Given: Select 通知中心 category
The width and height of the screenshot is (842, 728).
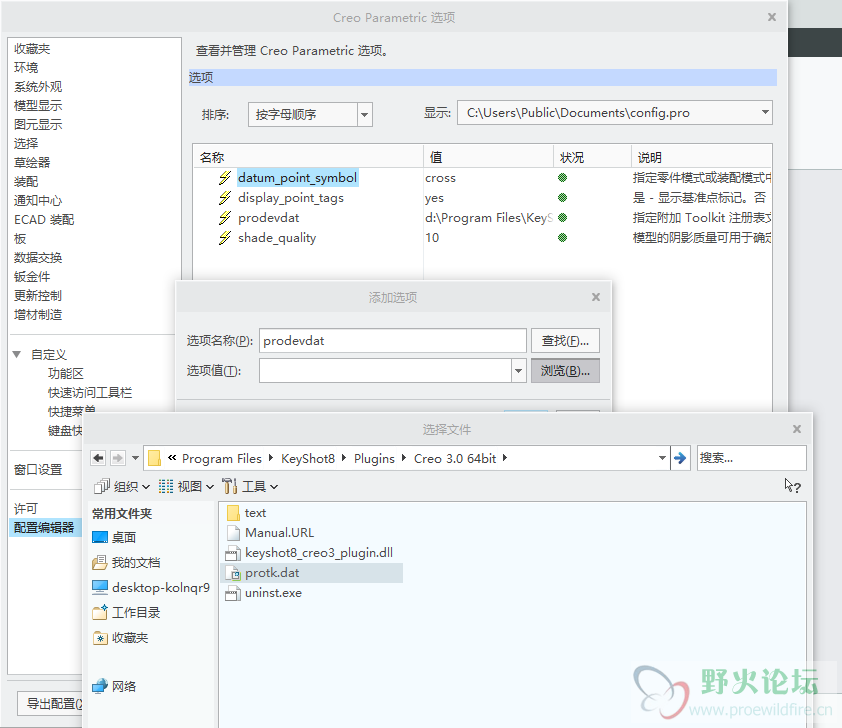Looking at the screenshot, I should pos(38,201).
